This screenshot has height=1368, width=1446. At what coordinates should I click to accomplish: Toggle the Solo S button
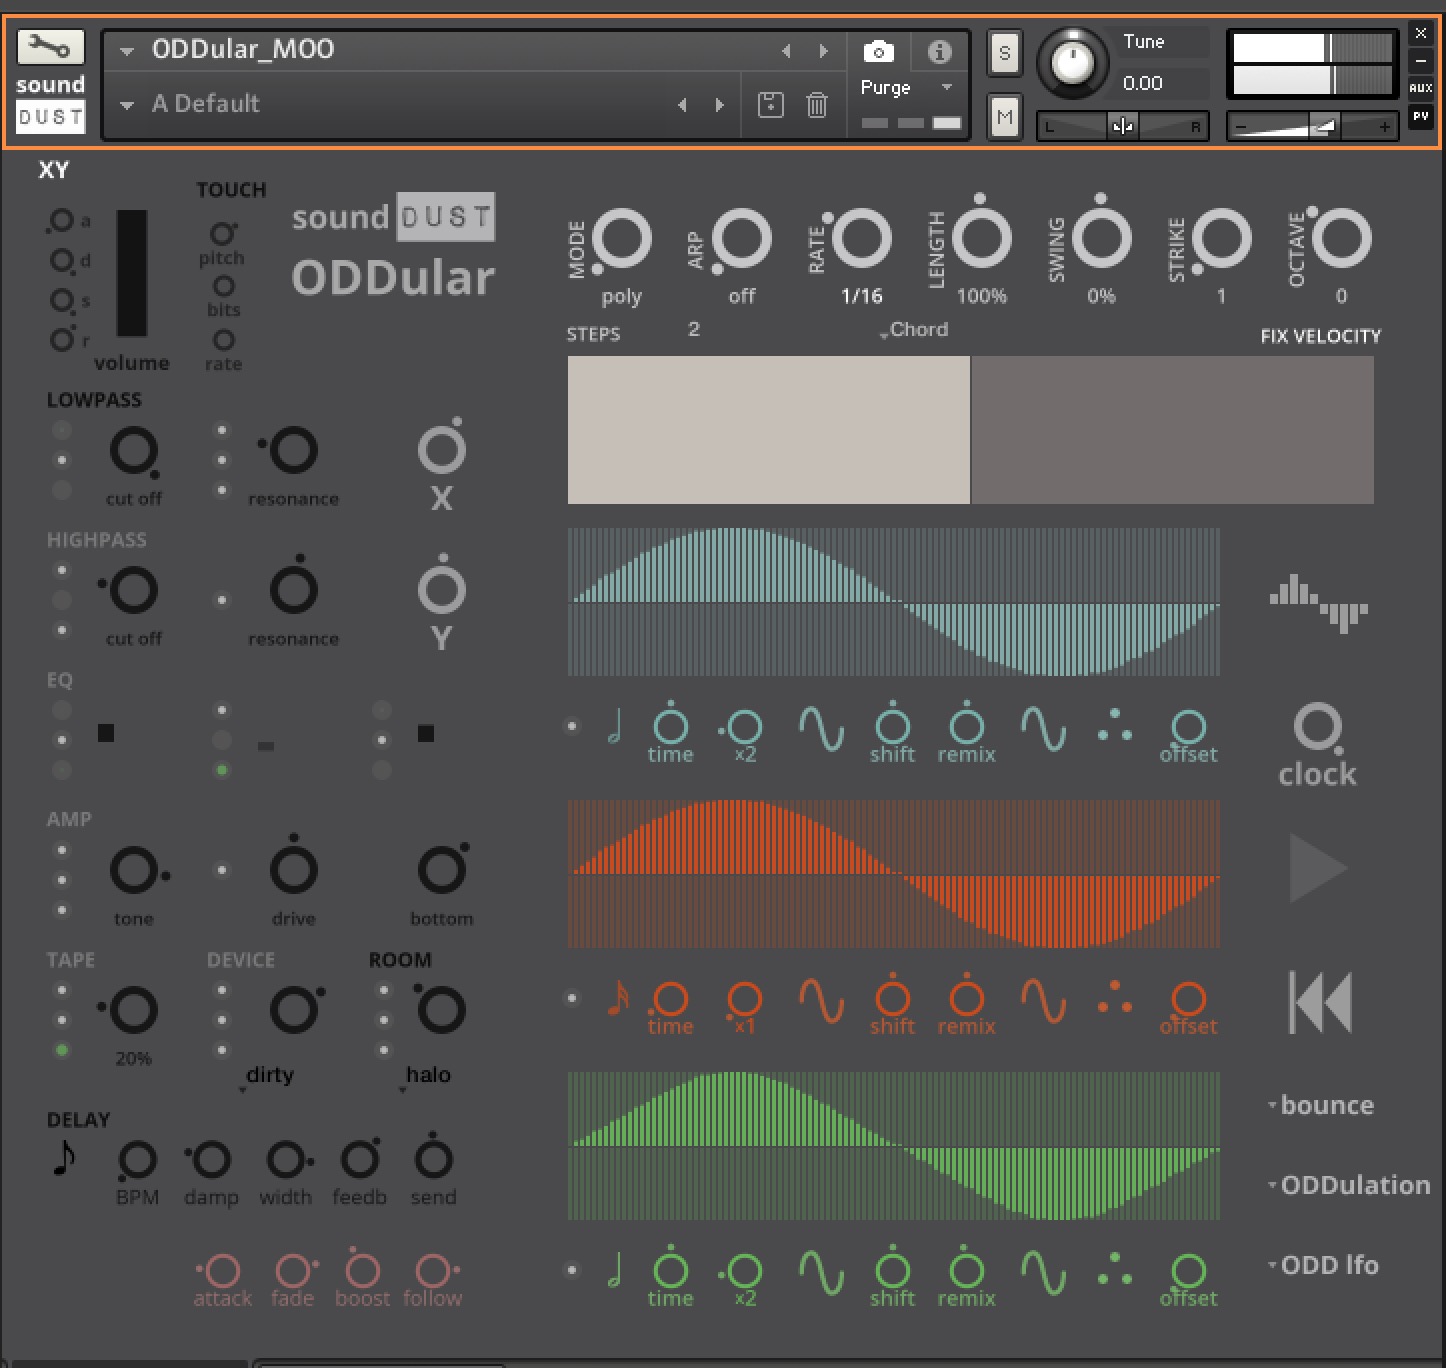tap(1004, 53)
